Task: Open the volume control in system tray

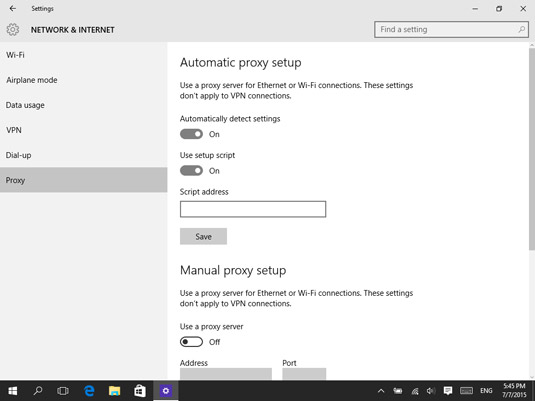Action: click(x=431, y=391)
